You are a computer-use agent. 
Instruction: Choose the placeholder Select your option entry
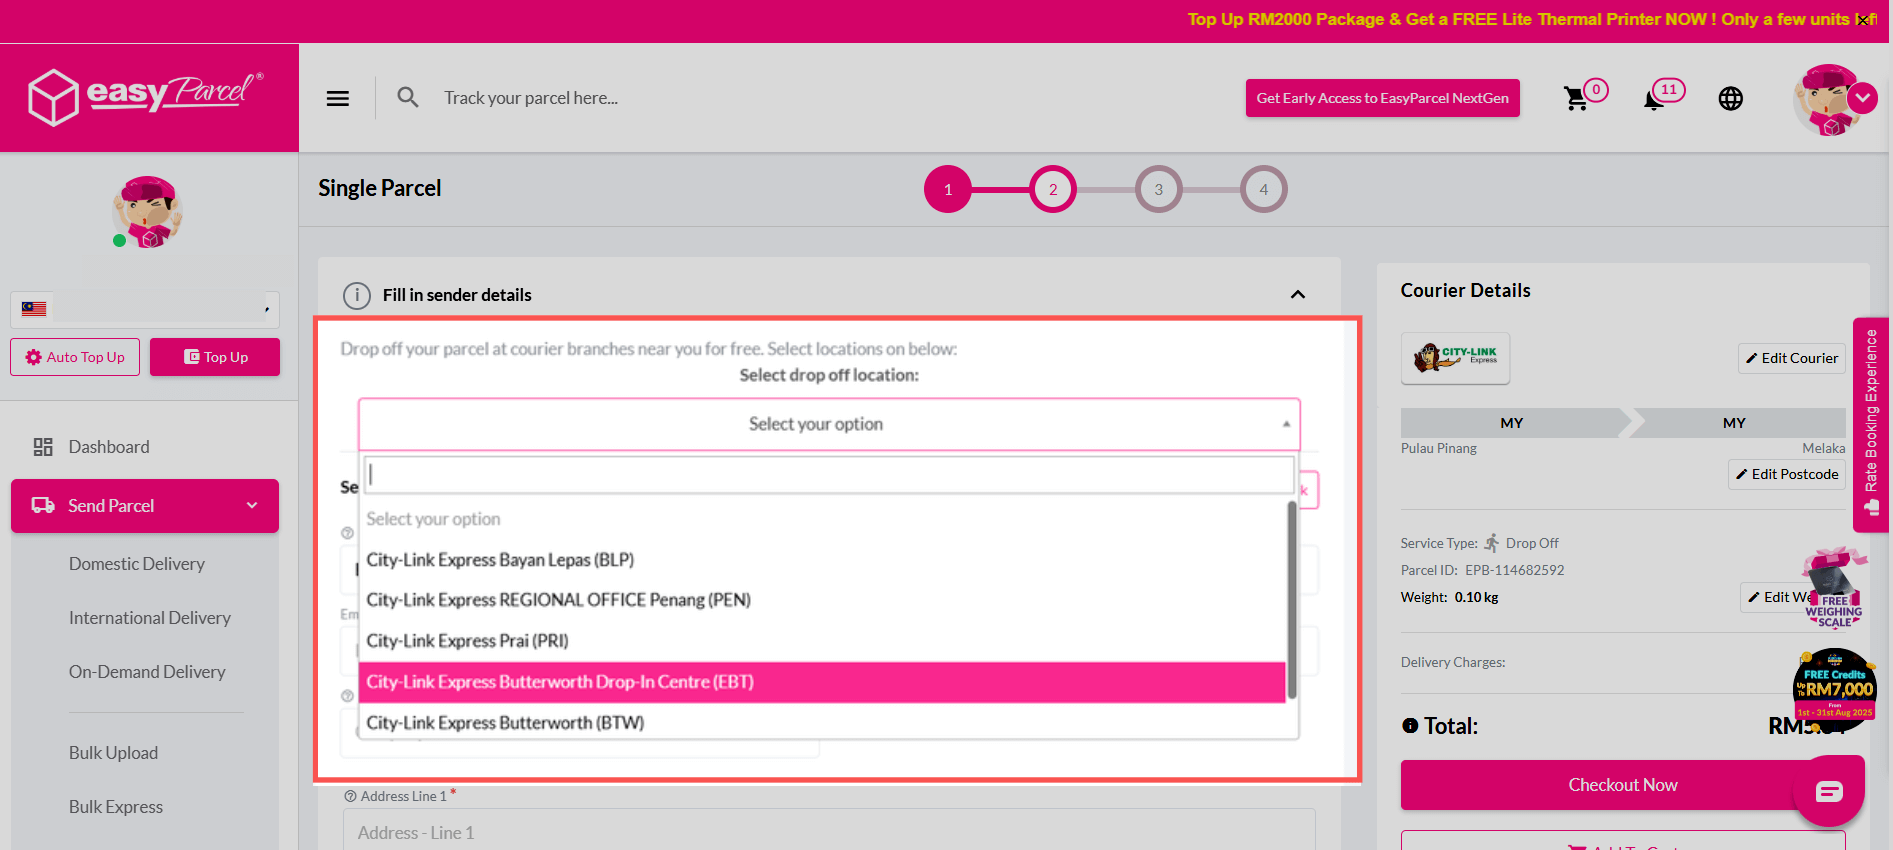tap(822, 519)
